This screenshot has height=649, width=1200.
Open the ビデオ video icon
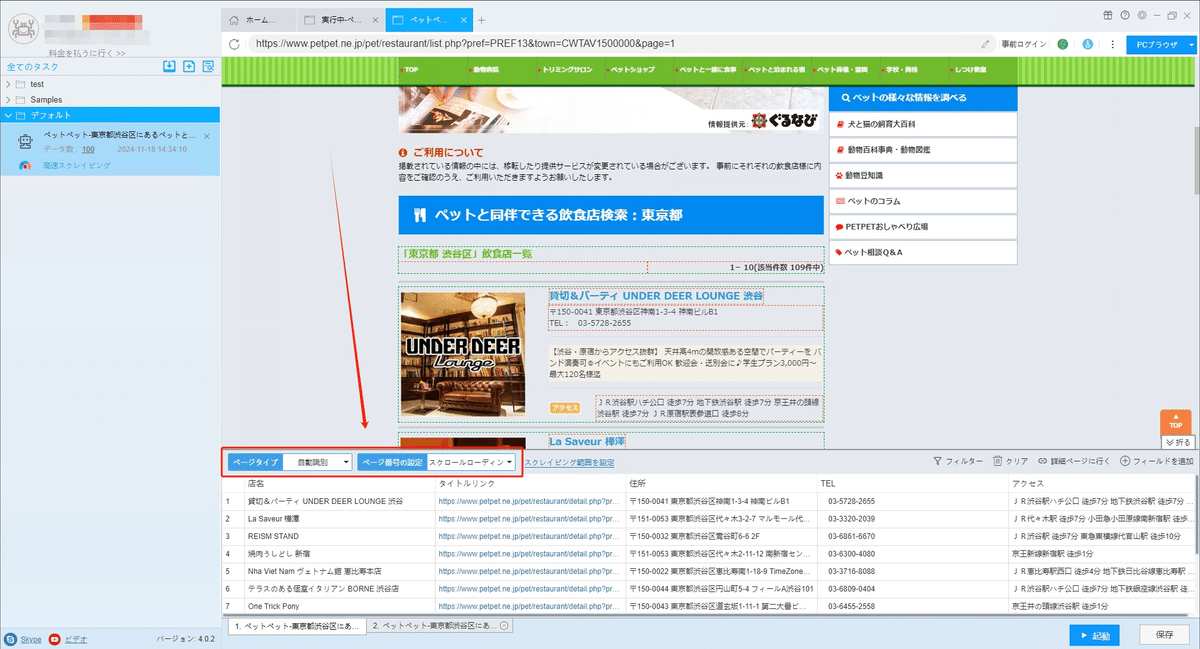[55, 638]
